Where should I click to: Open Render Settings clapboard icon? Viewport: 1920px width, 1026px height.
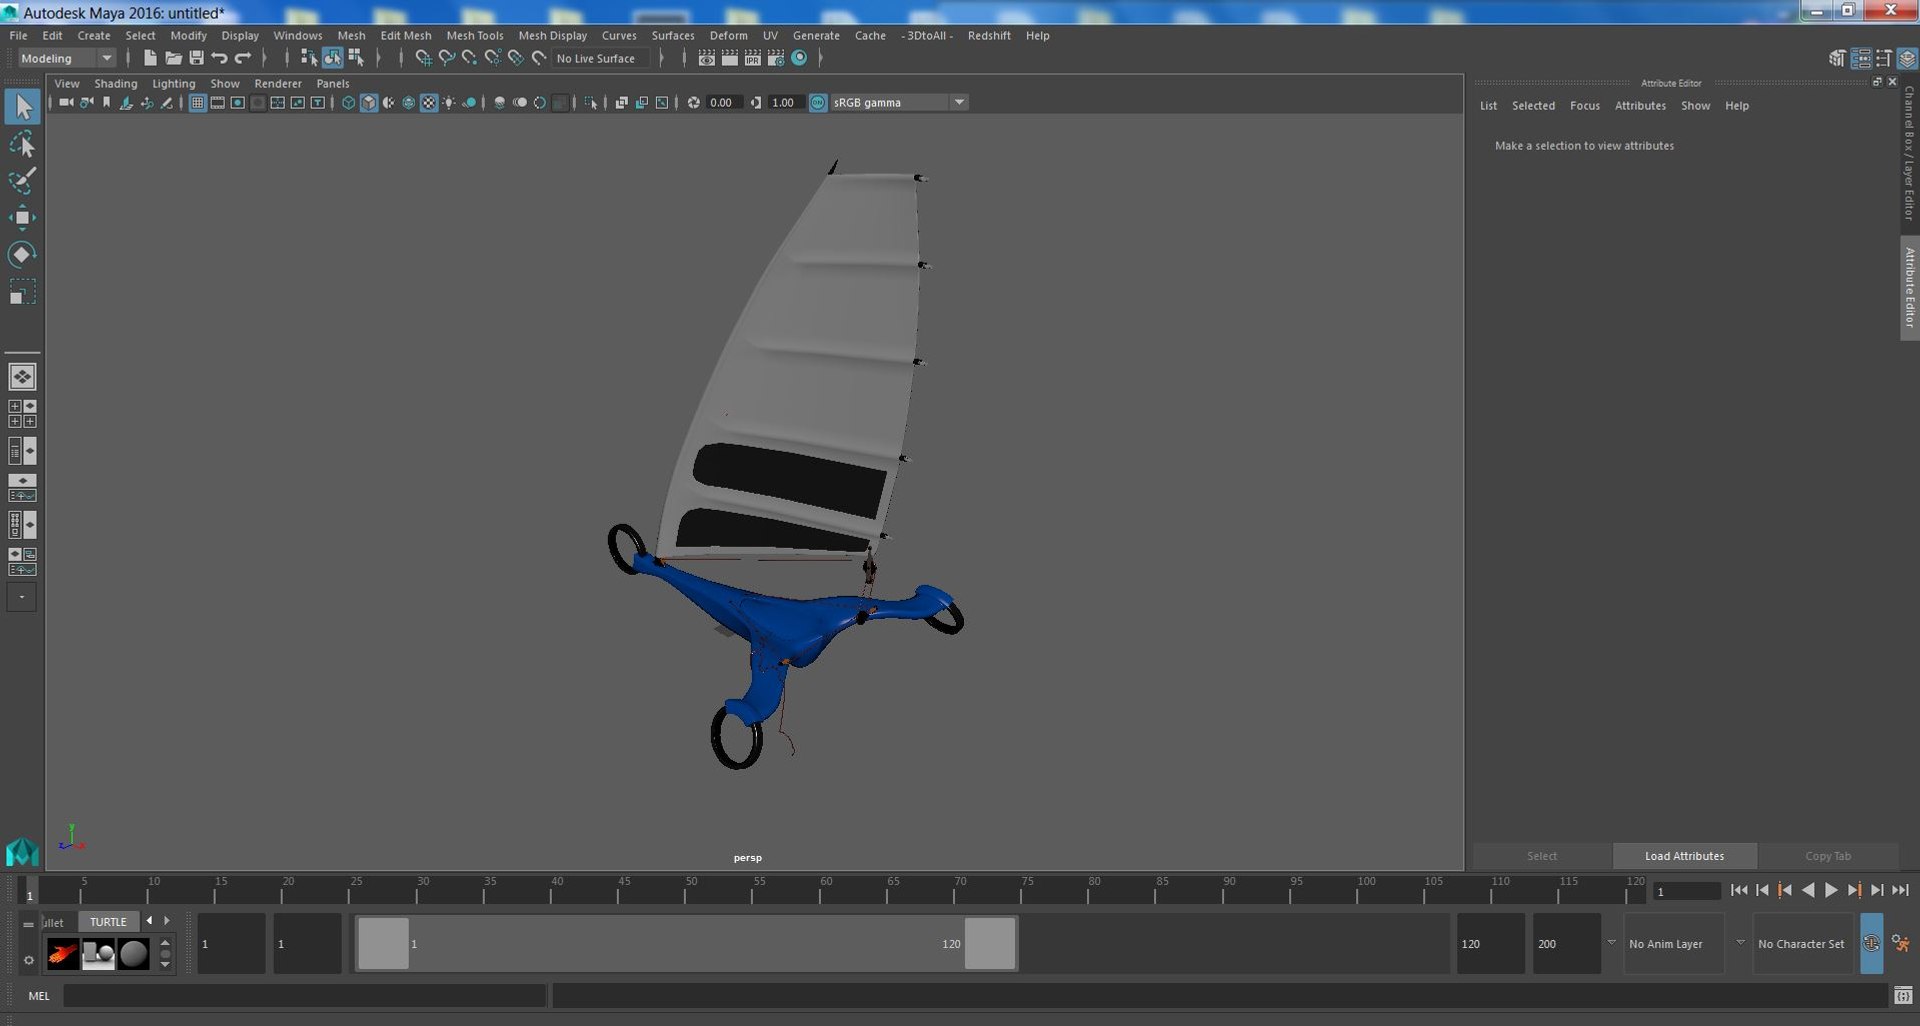click(776, 58)
